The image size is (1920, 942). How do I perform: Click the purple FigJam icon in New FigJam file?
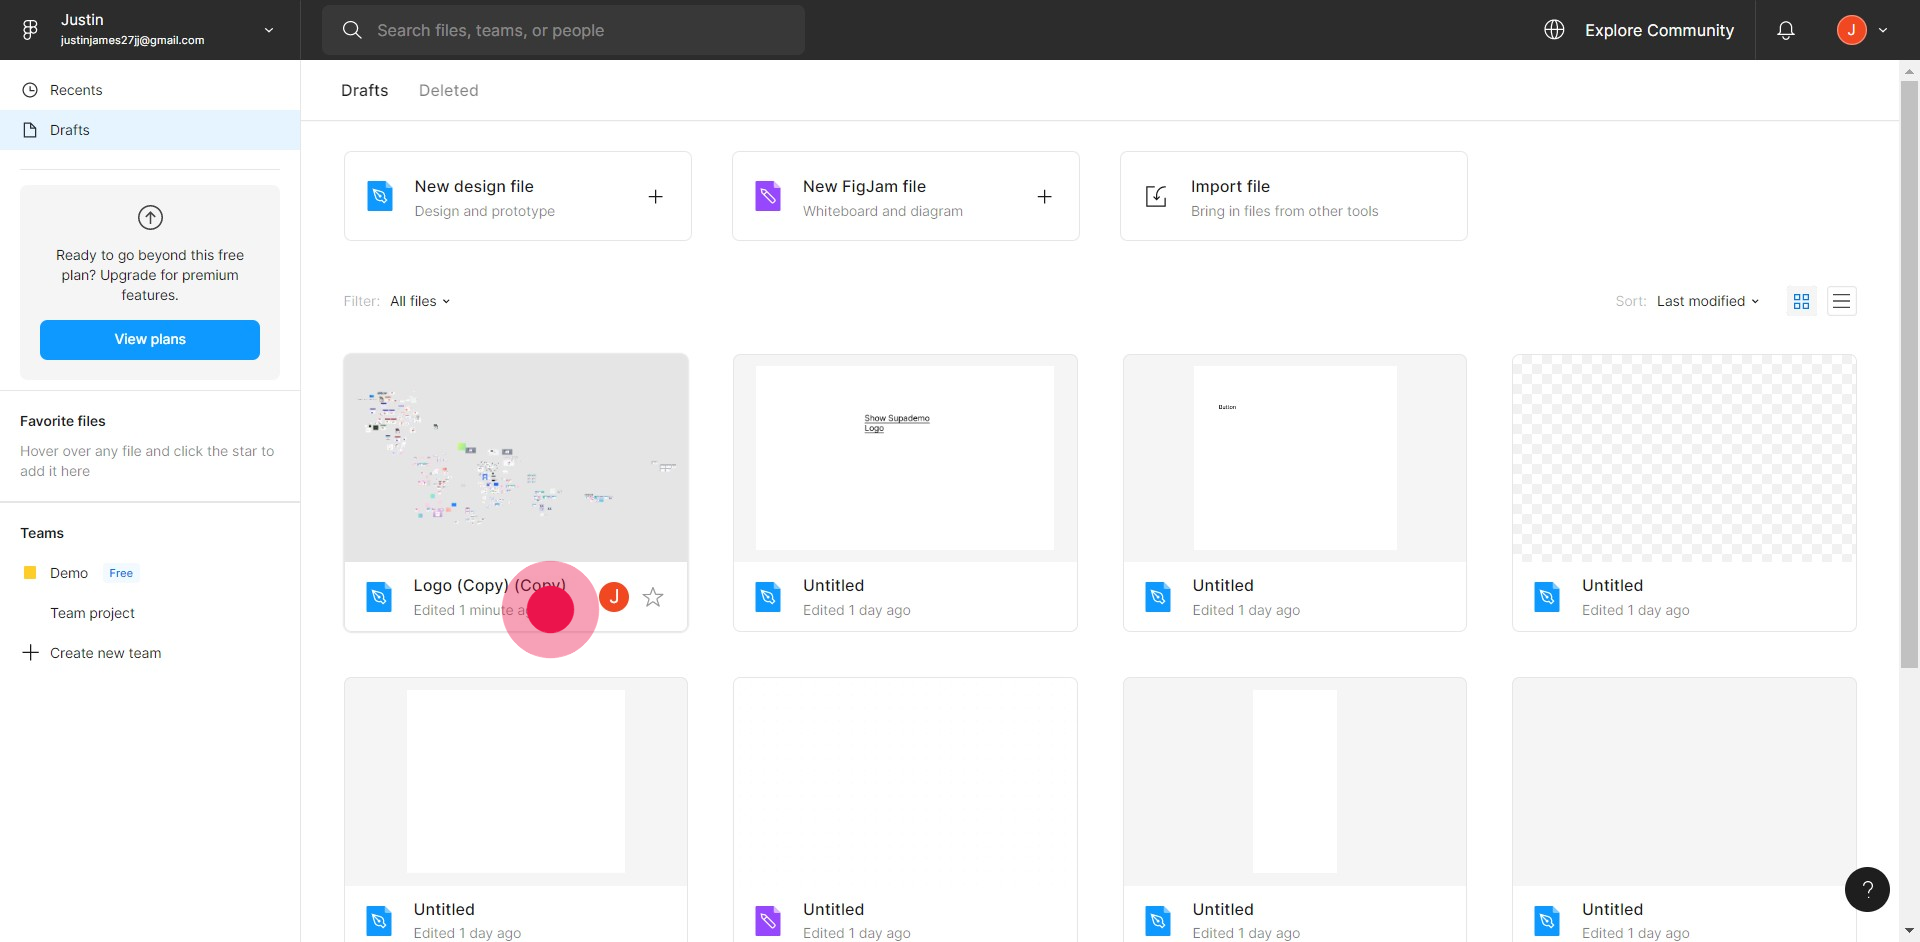(x=768, y=196)
